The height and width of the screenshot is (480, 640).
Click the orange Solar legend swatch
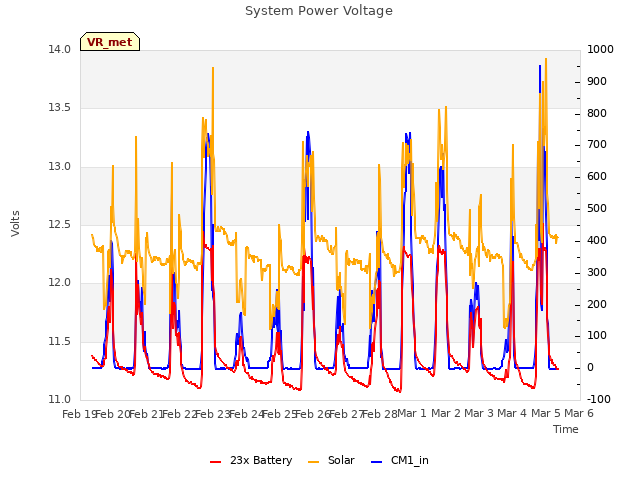coord(313,462)
